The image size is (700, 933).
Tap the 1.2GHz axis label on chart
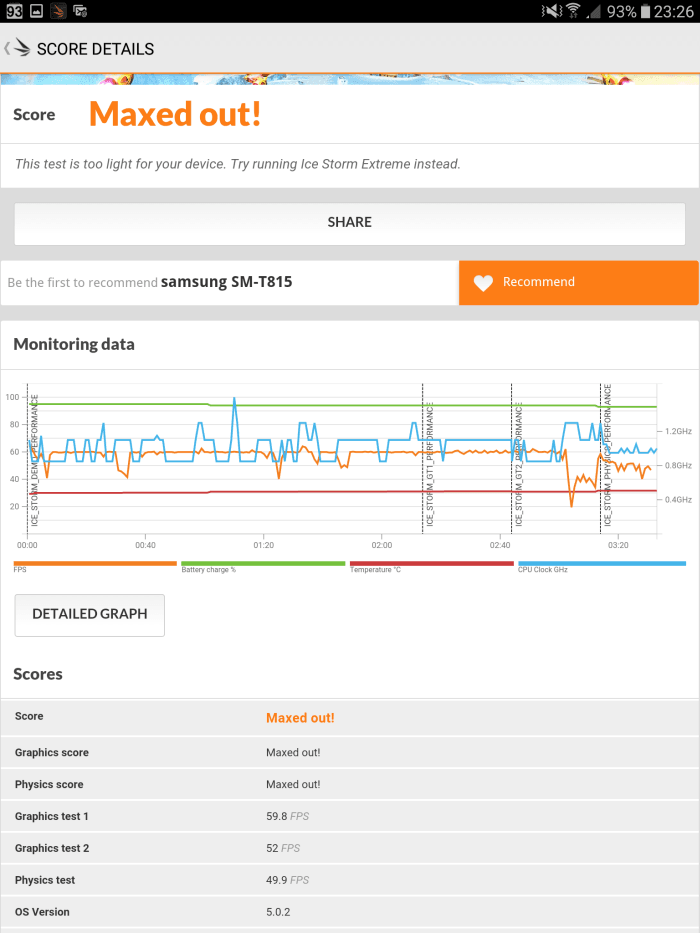coord(679,431)
